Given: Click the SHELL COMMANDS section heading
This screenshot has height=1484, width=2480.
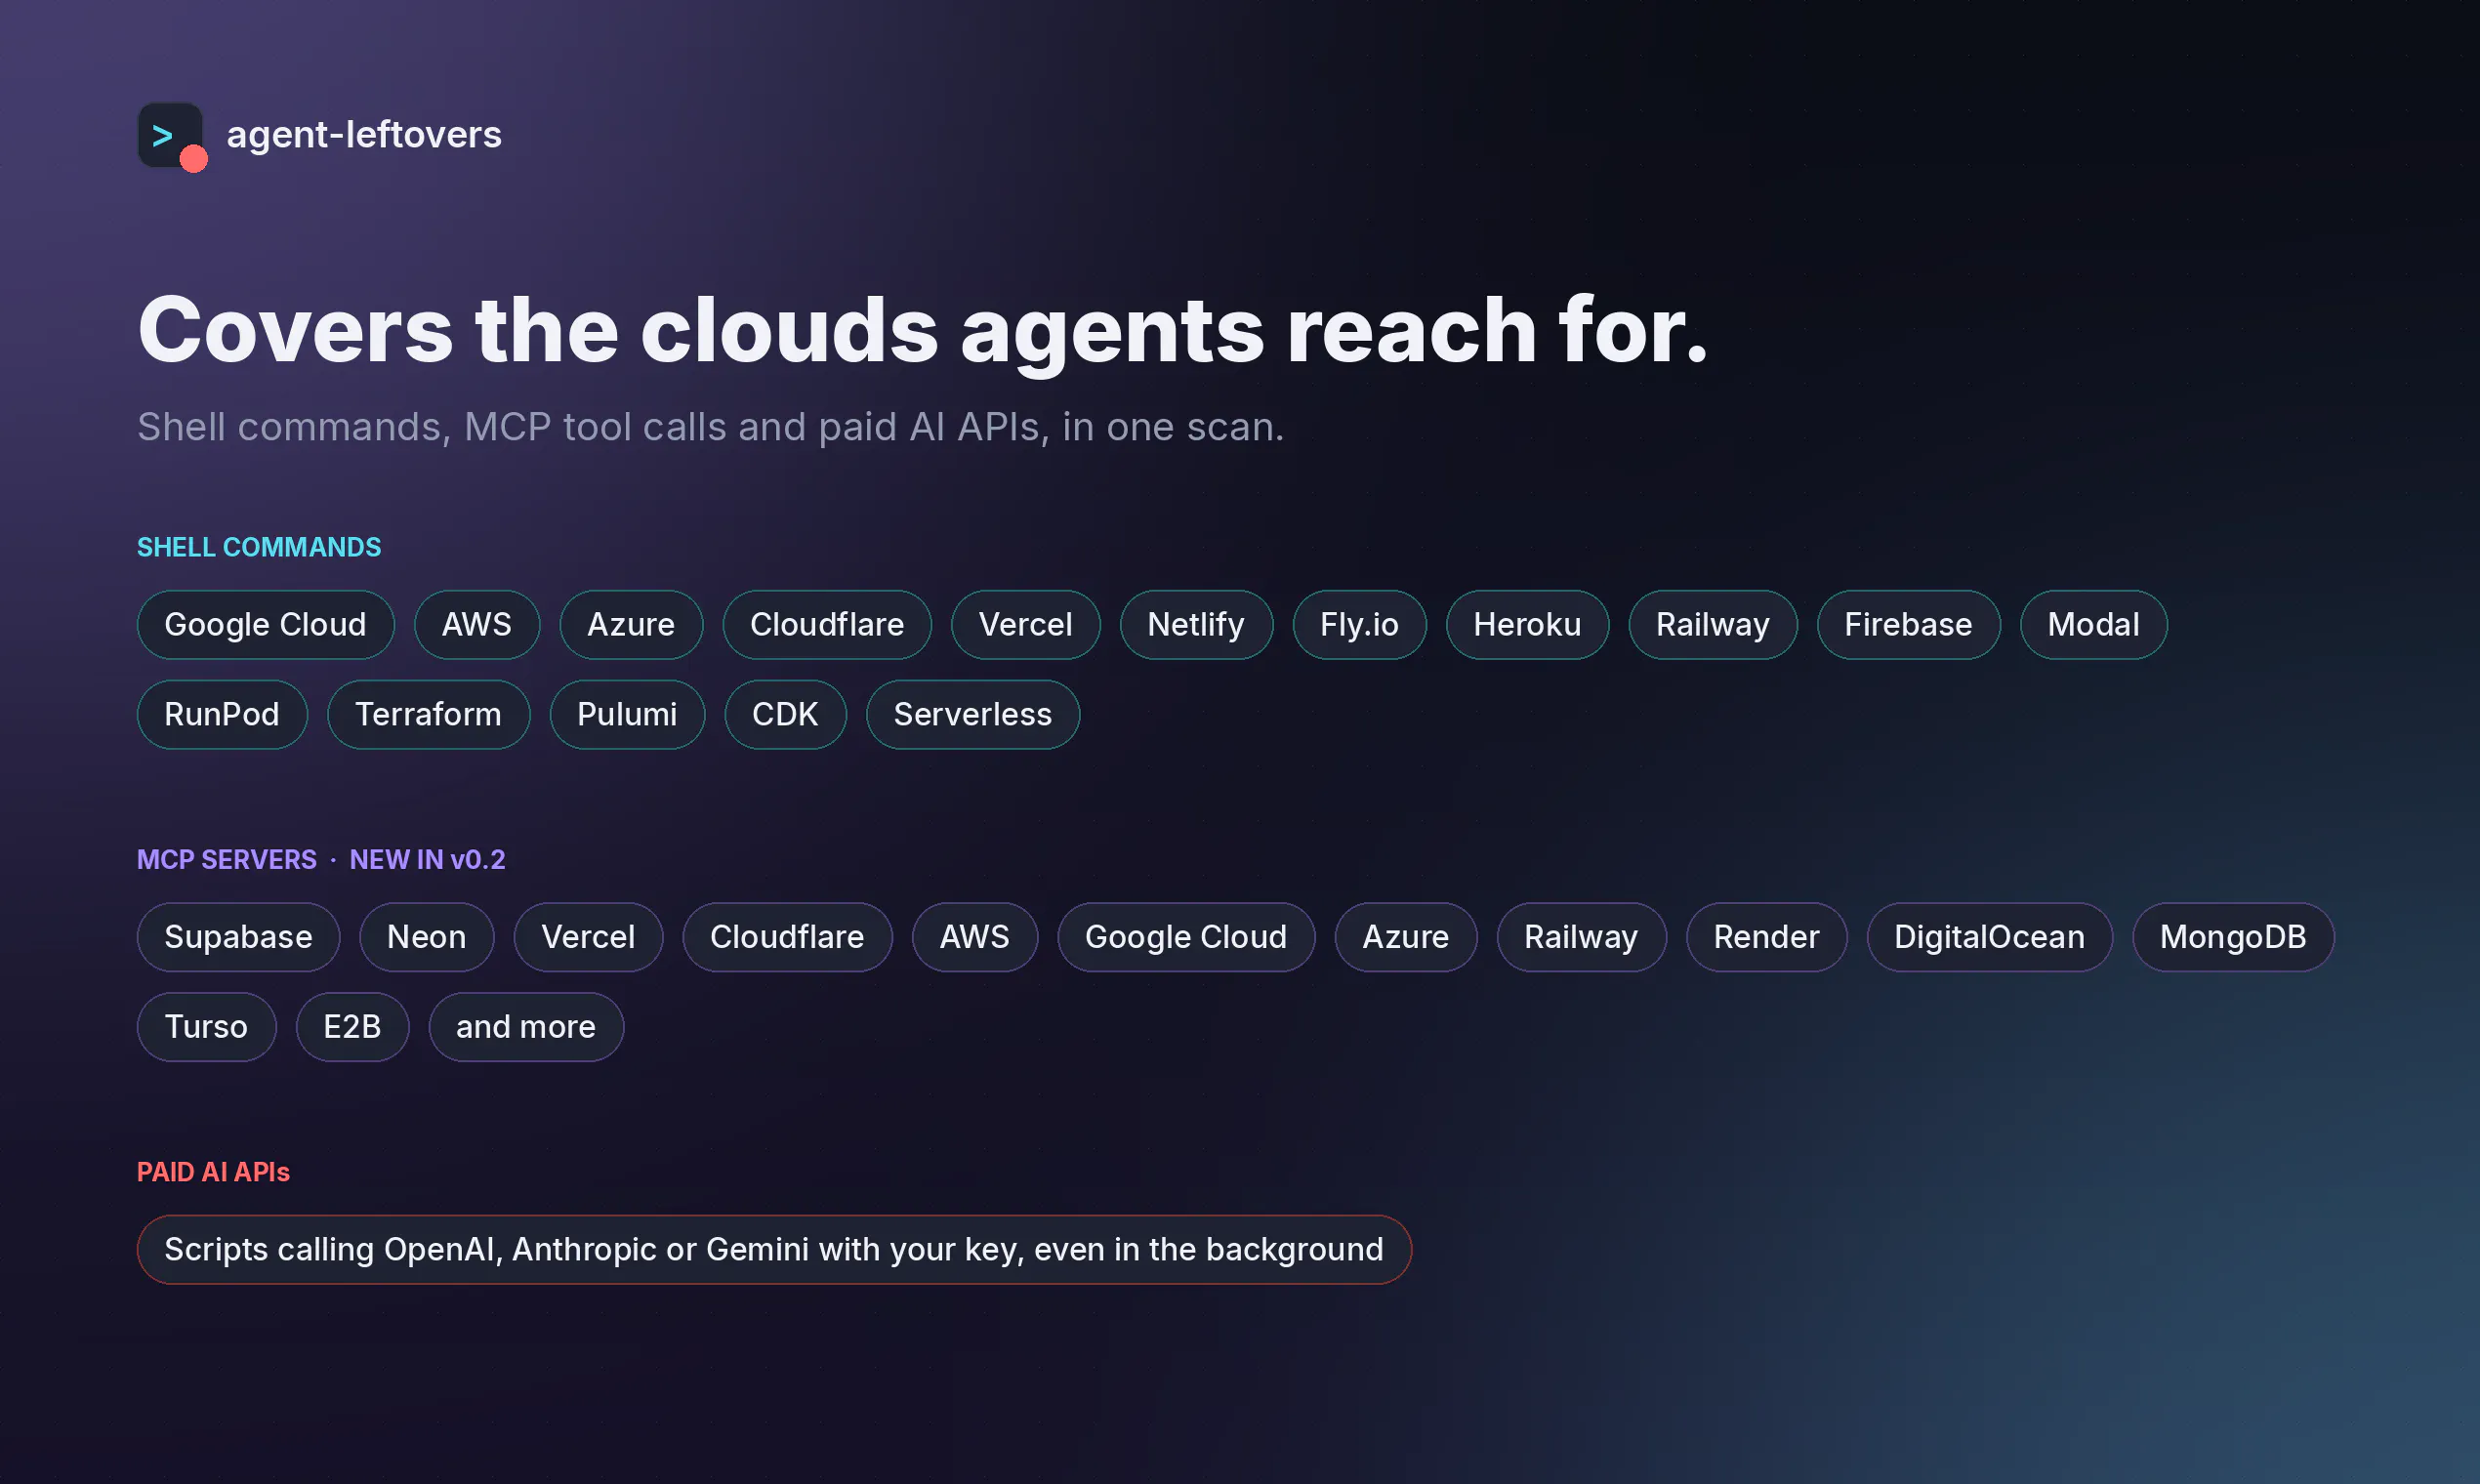Looking at the screenshot, I should pyautogui.click(x=259, y=548).
